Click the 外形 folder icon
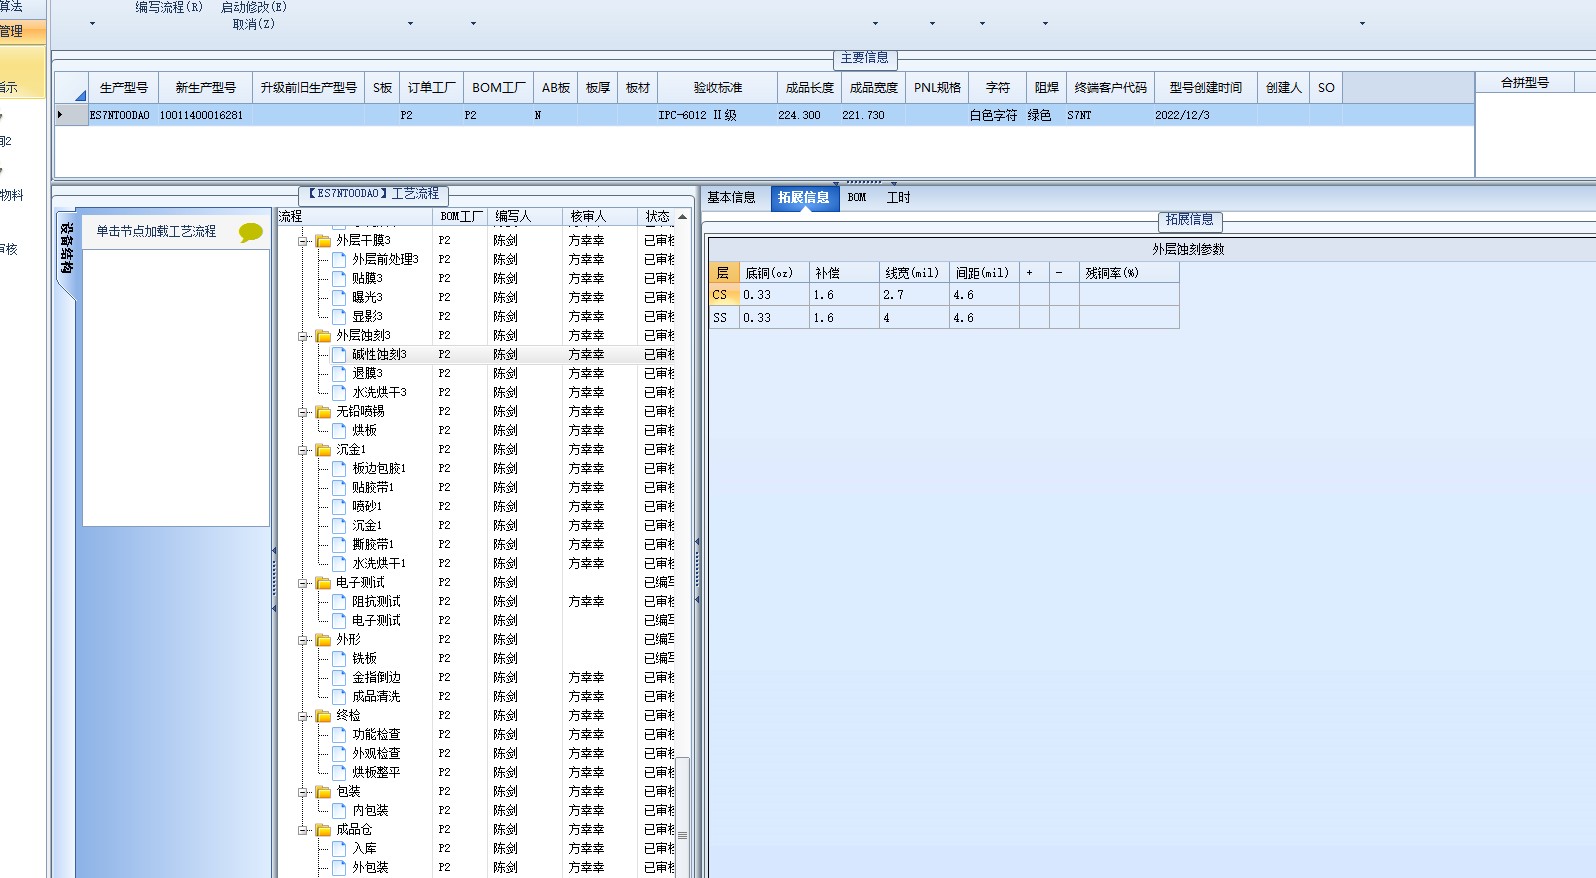Viewport: 1596px width, 878px height. coord(323,640)
